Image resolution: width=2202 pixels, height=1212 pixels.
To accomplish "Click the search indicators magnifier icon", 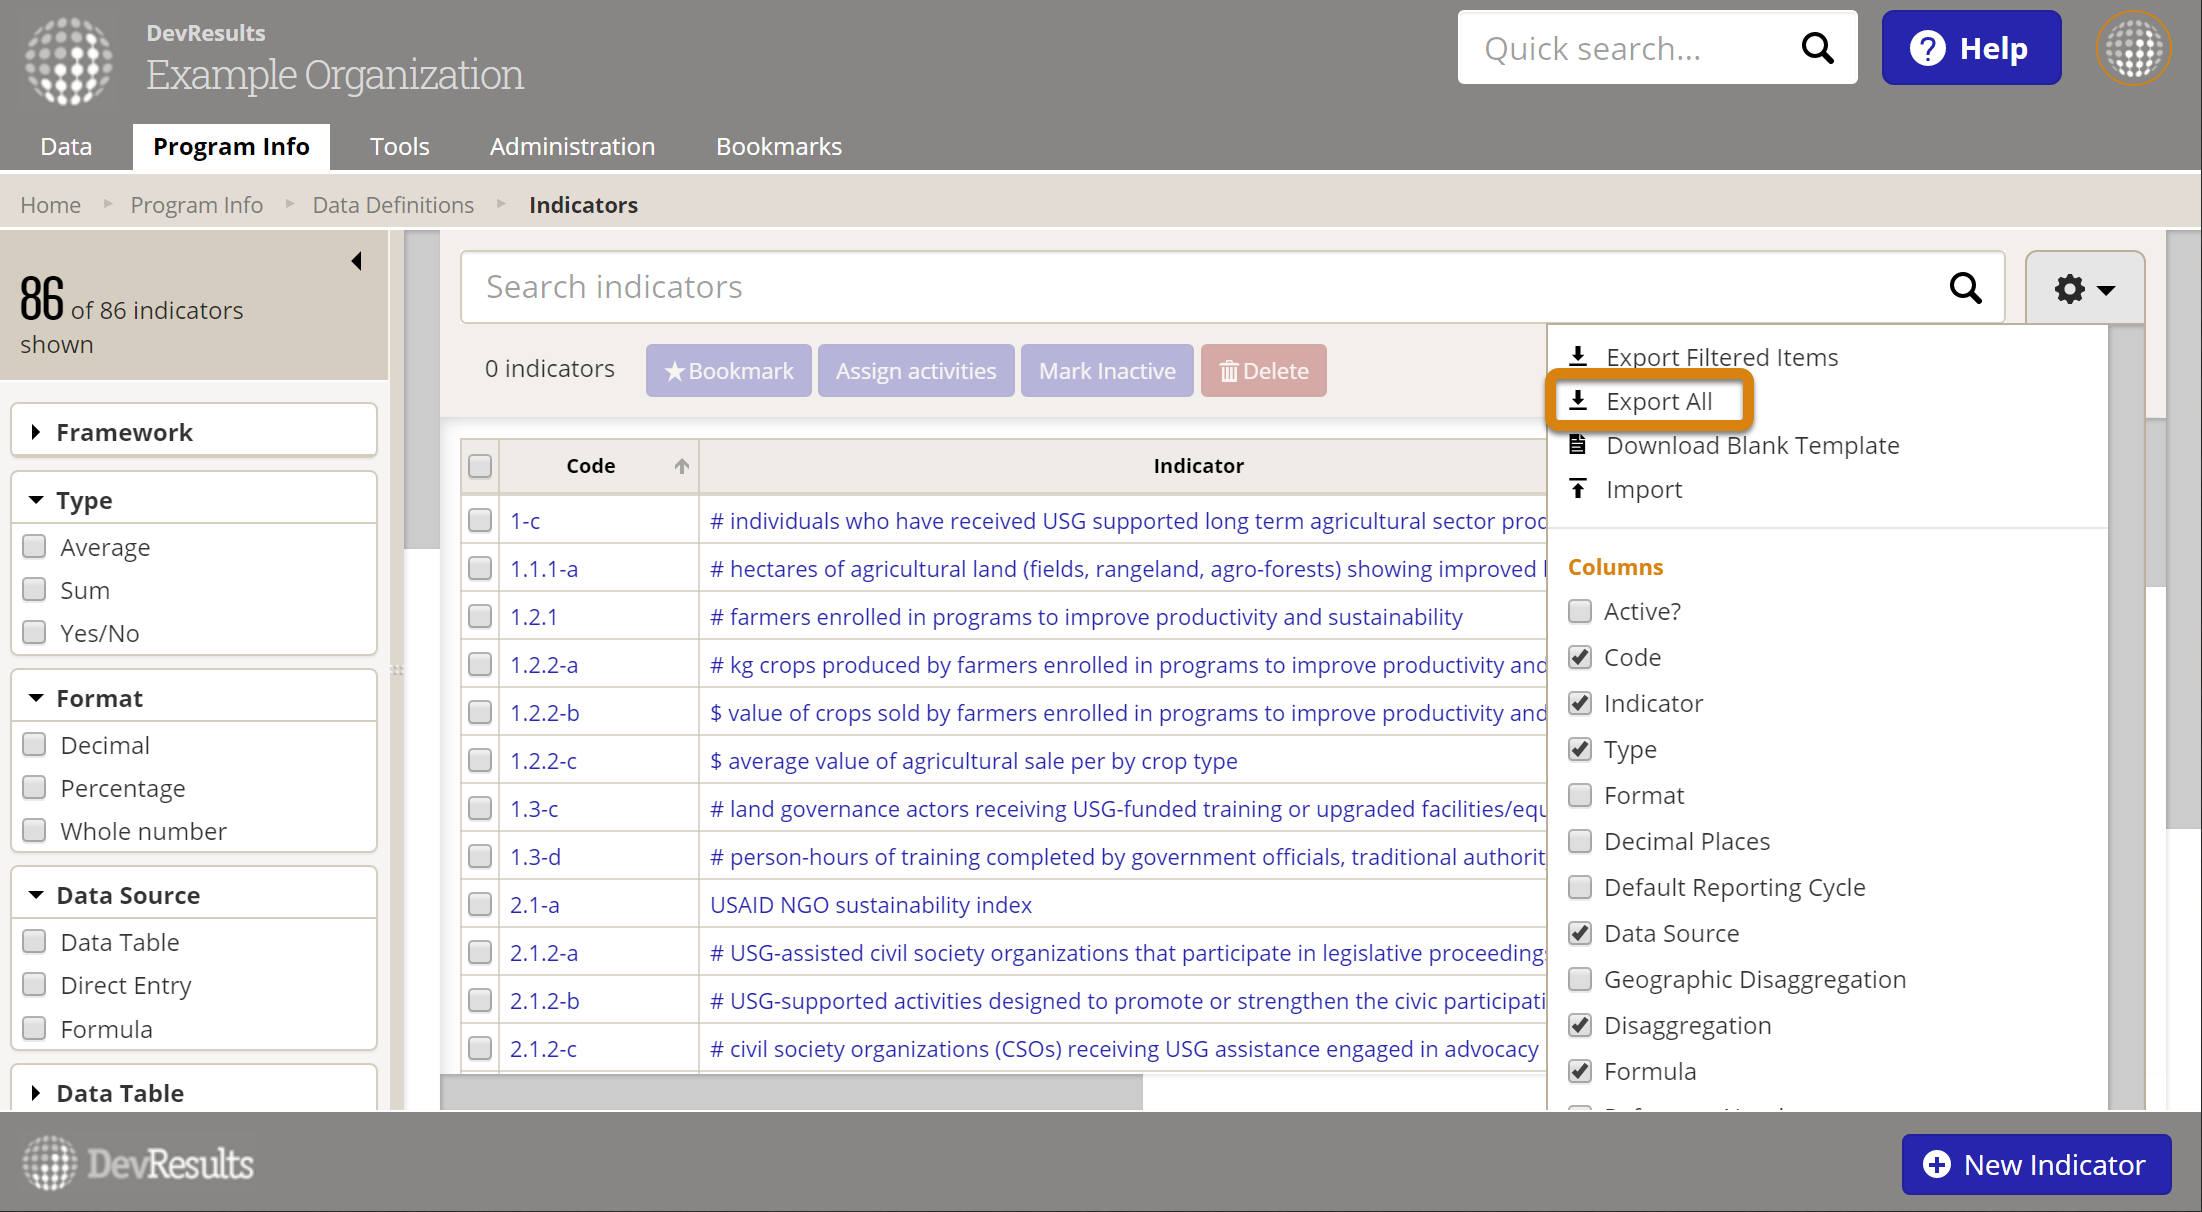I will click(x=1965, y=288).
